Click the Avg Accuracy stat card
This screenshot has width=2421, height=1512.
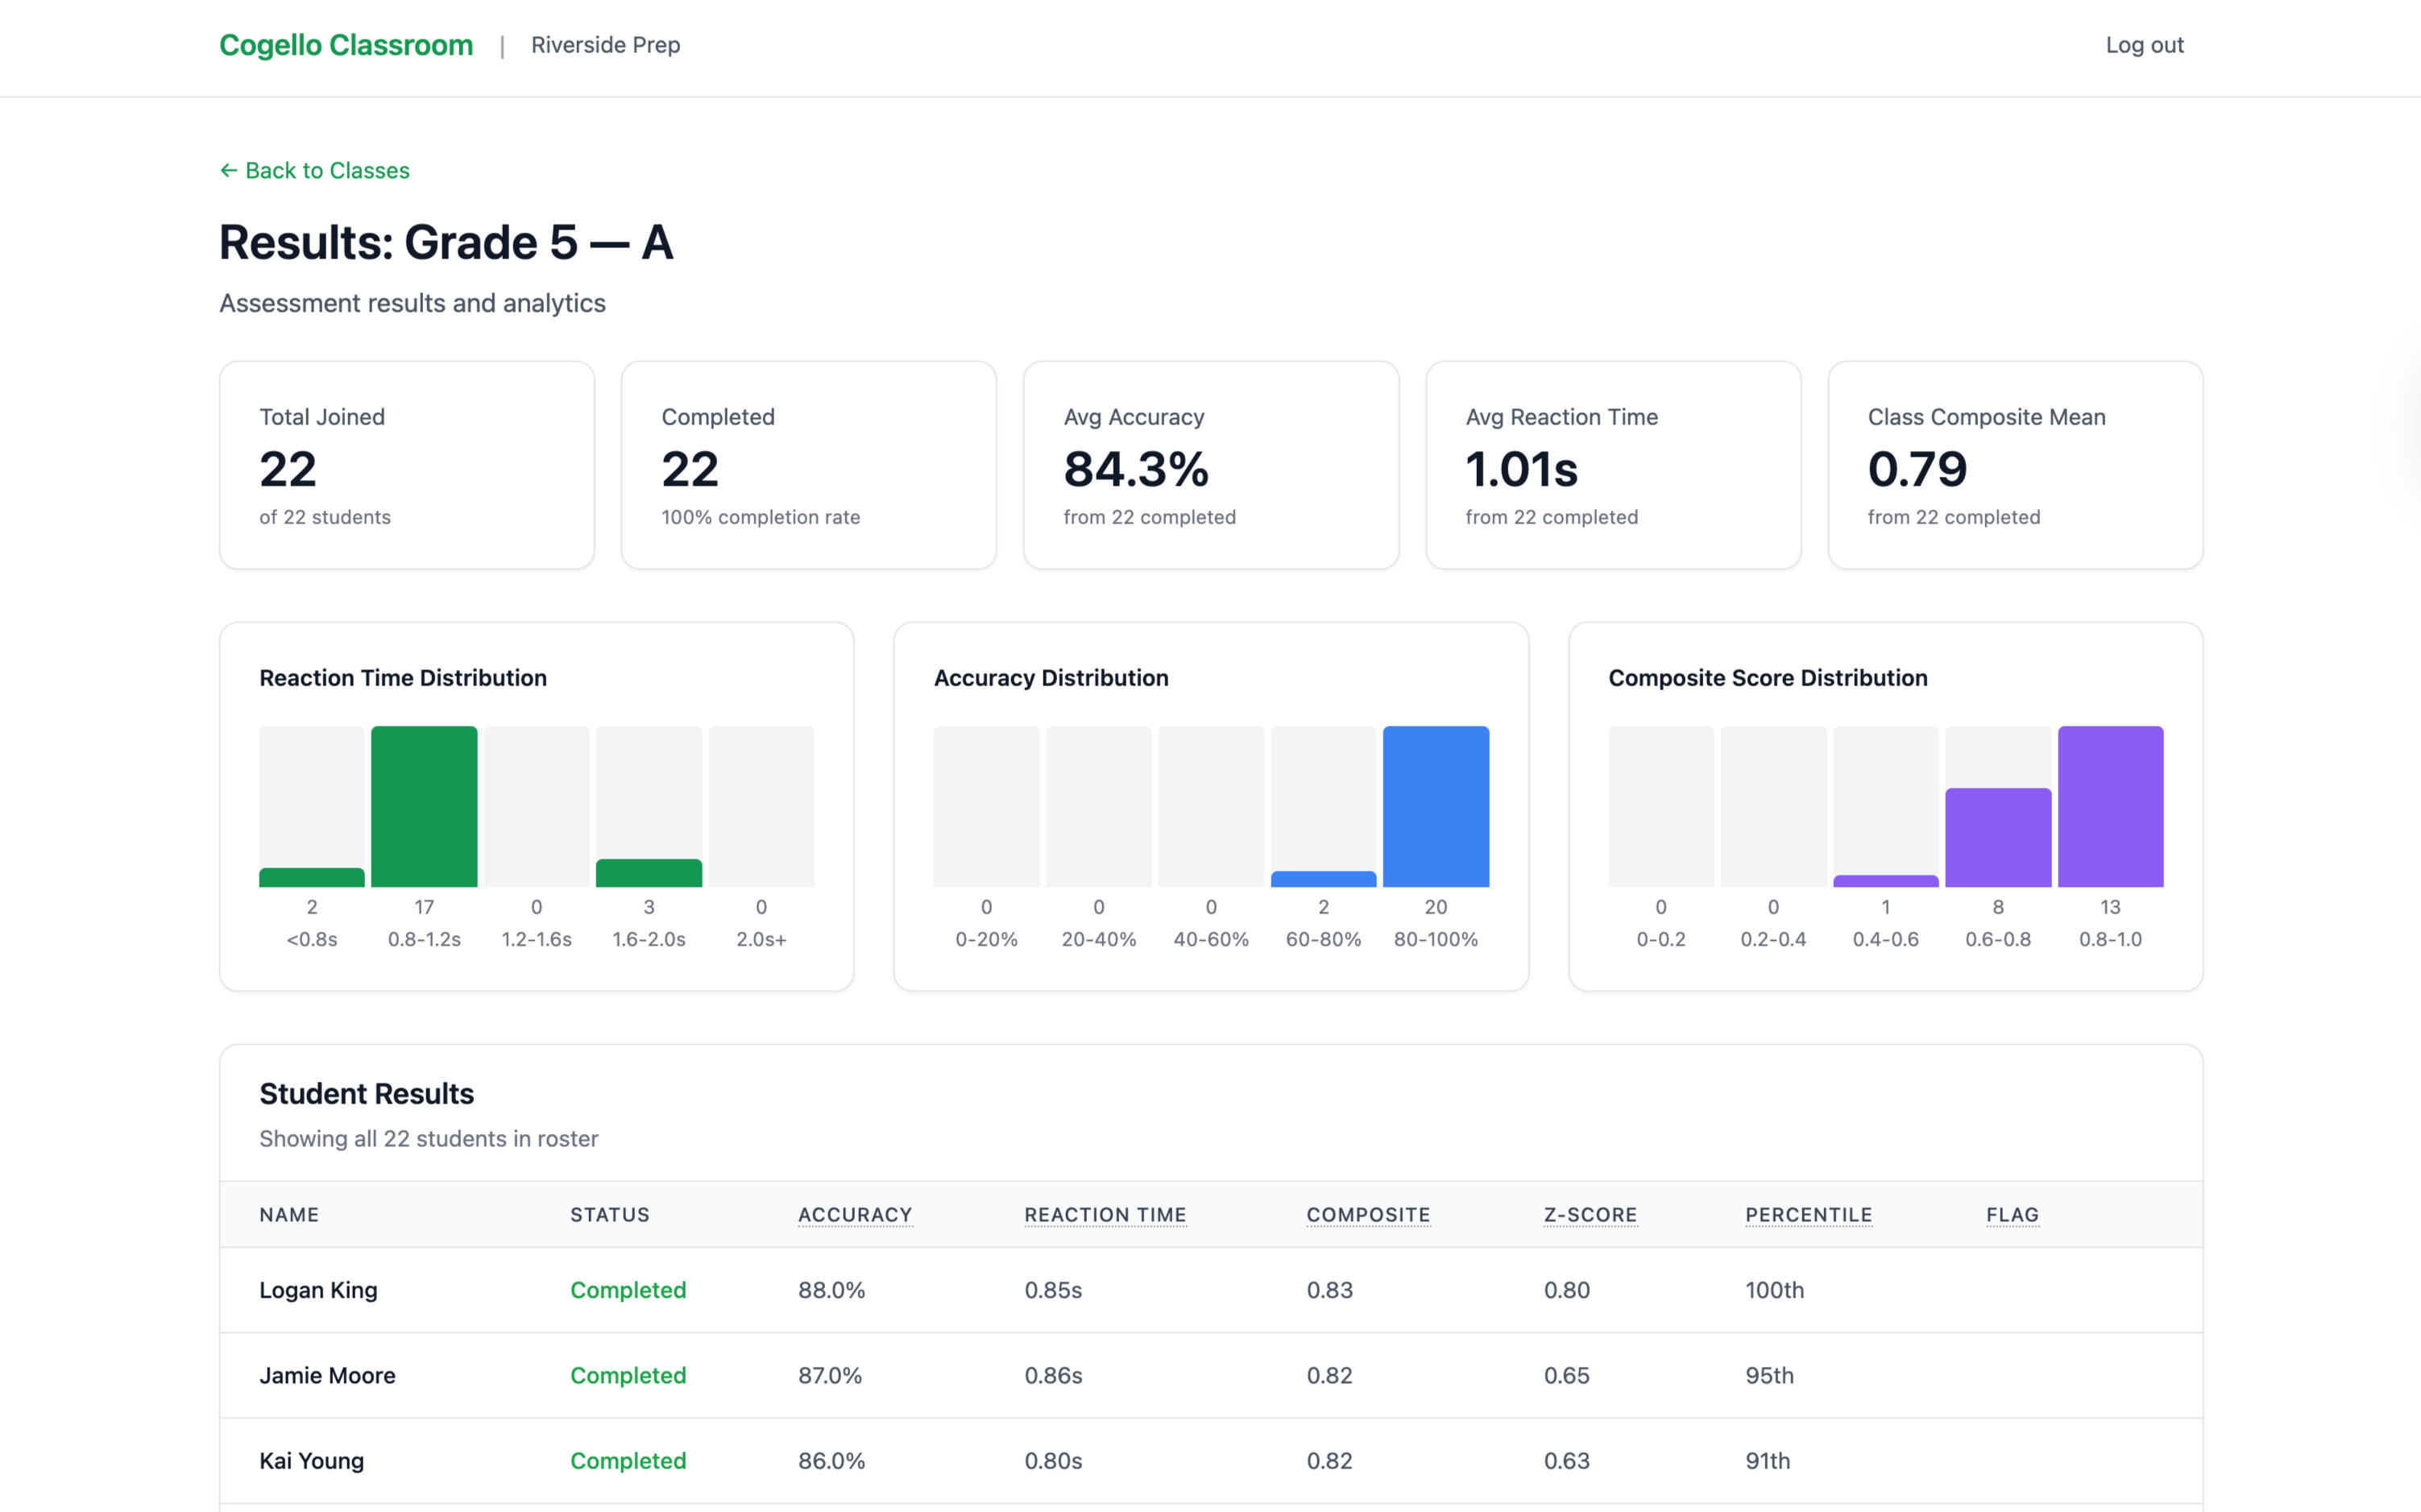pos(1210,465)
